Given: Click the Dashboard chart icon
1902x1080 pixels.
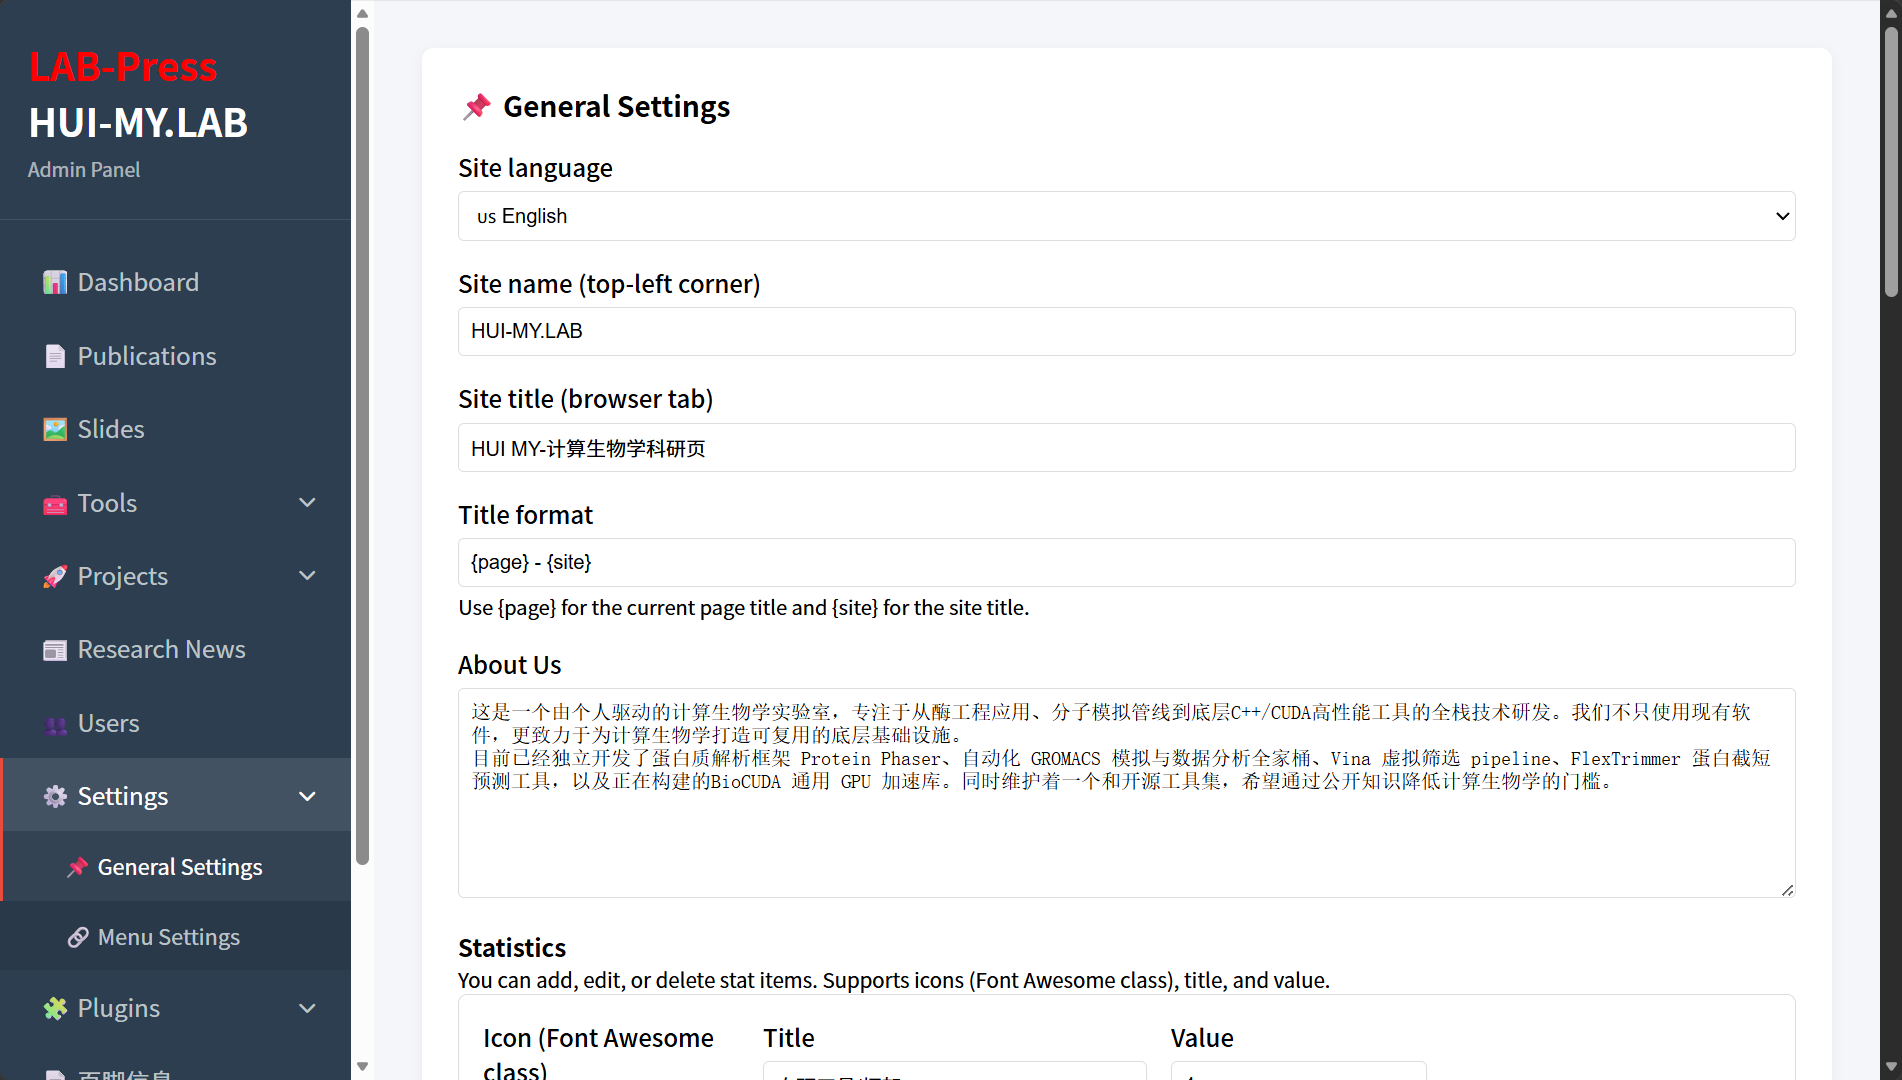Looking at the screenshot, I should click(x=55, y=283).
